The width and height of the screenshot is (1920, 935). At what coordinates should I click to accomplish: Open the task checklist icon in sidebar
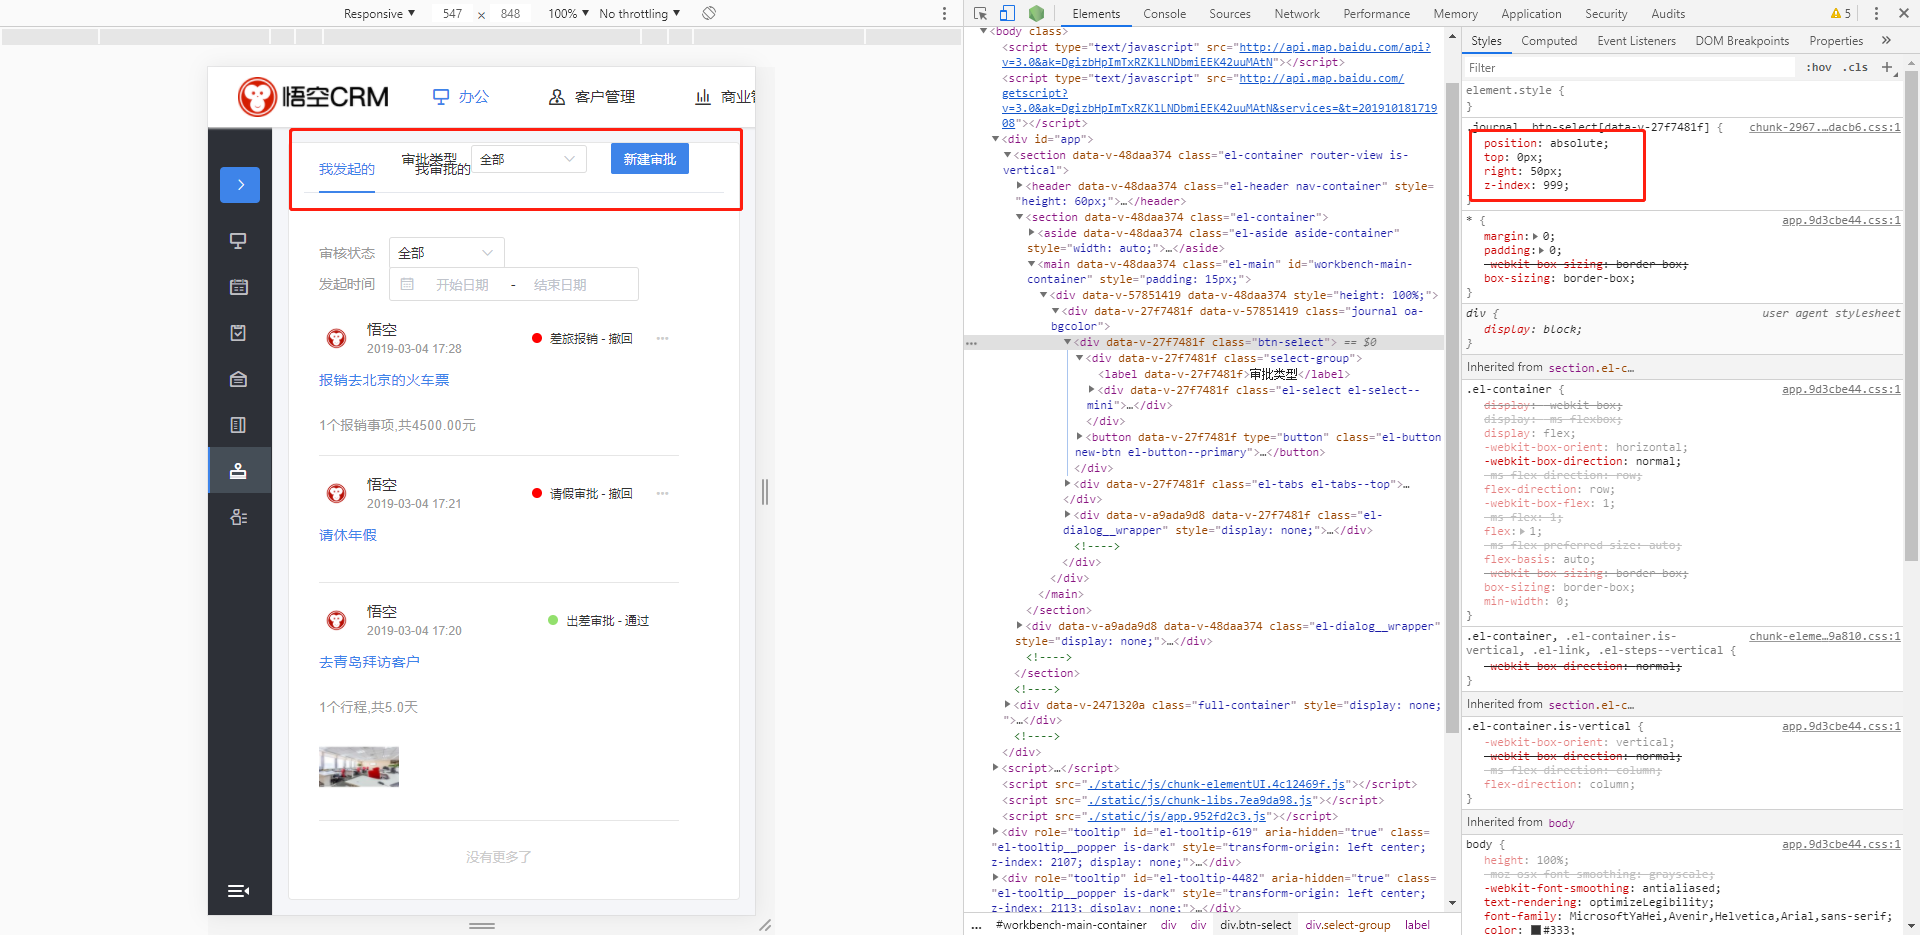point(238,333)
